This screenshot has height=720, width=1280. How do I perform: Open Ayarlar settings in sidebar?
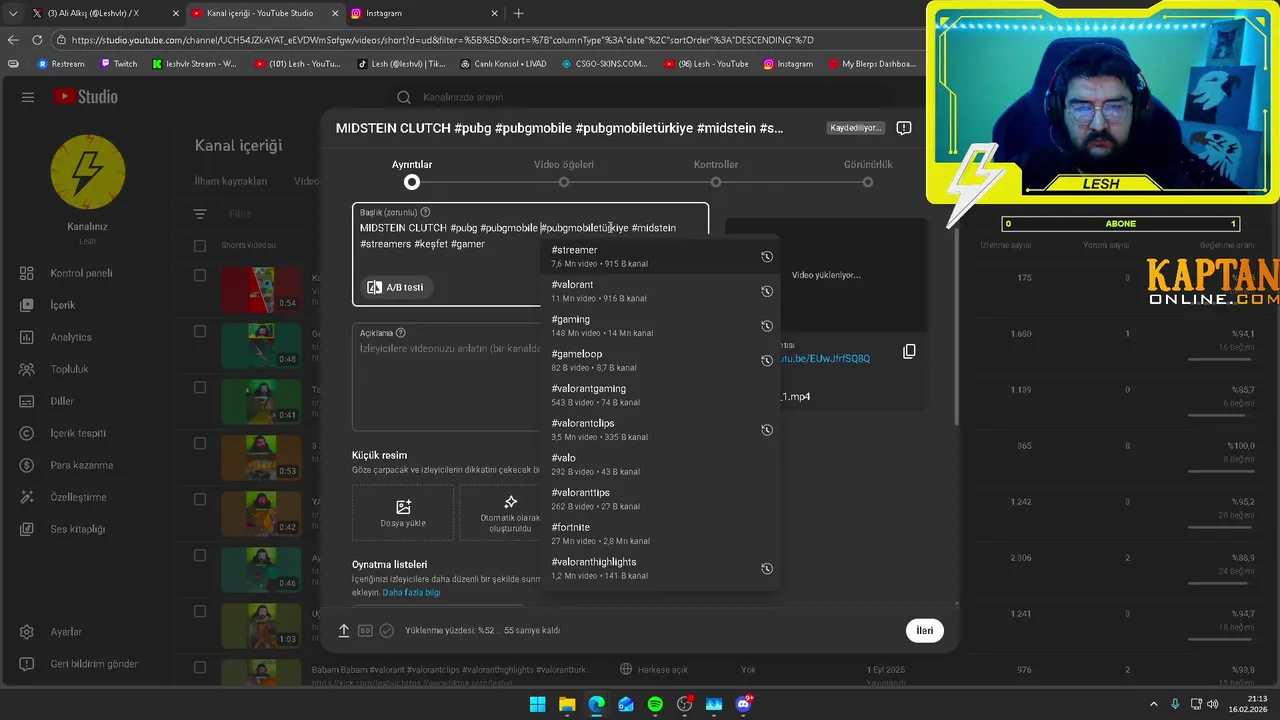66,632
